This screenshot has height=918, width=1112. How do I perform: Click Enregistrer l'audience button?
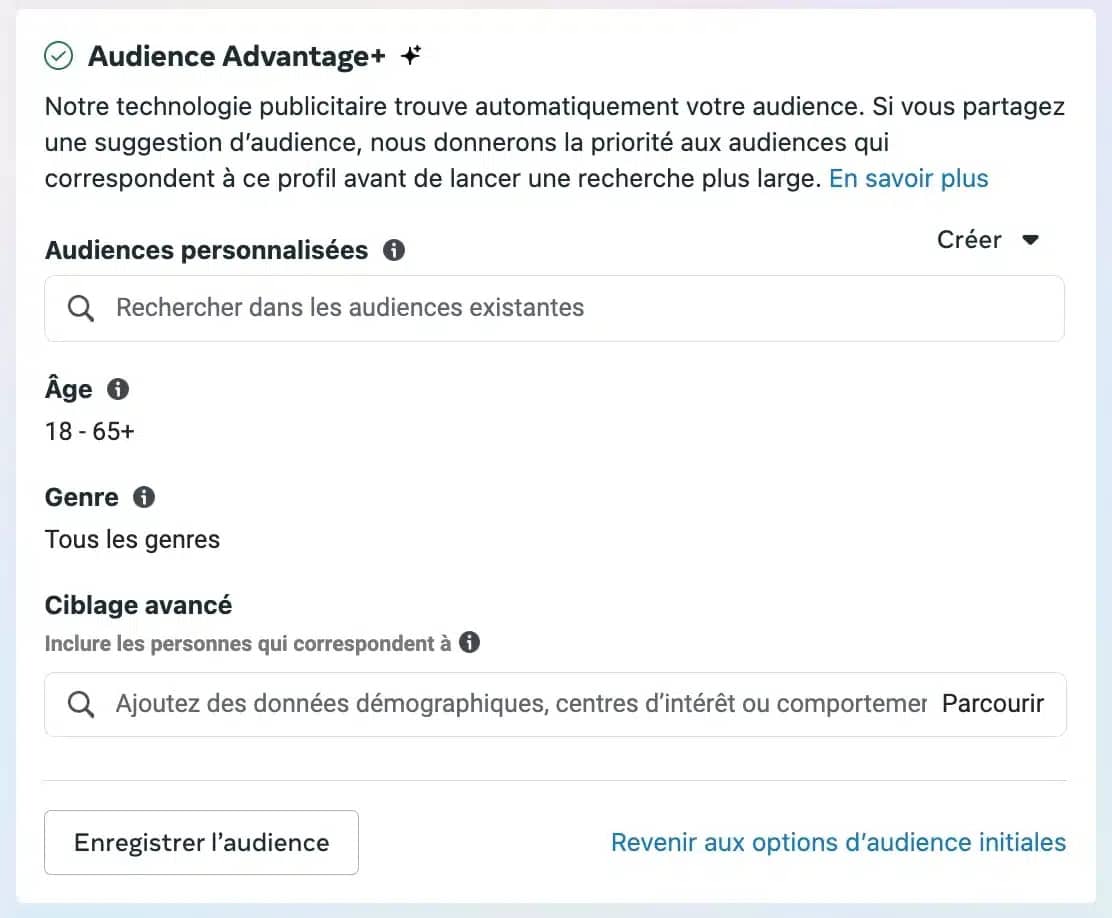(201, 842)
